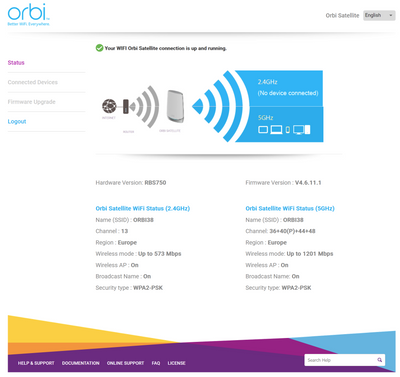Screen dimensions: 400x377
Task: Open the License footer link
Action: coord(176,363)
